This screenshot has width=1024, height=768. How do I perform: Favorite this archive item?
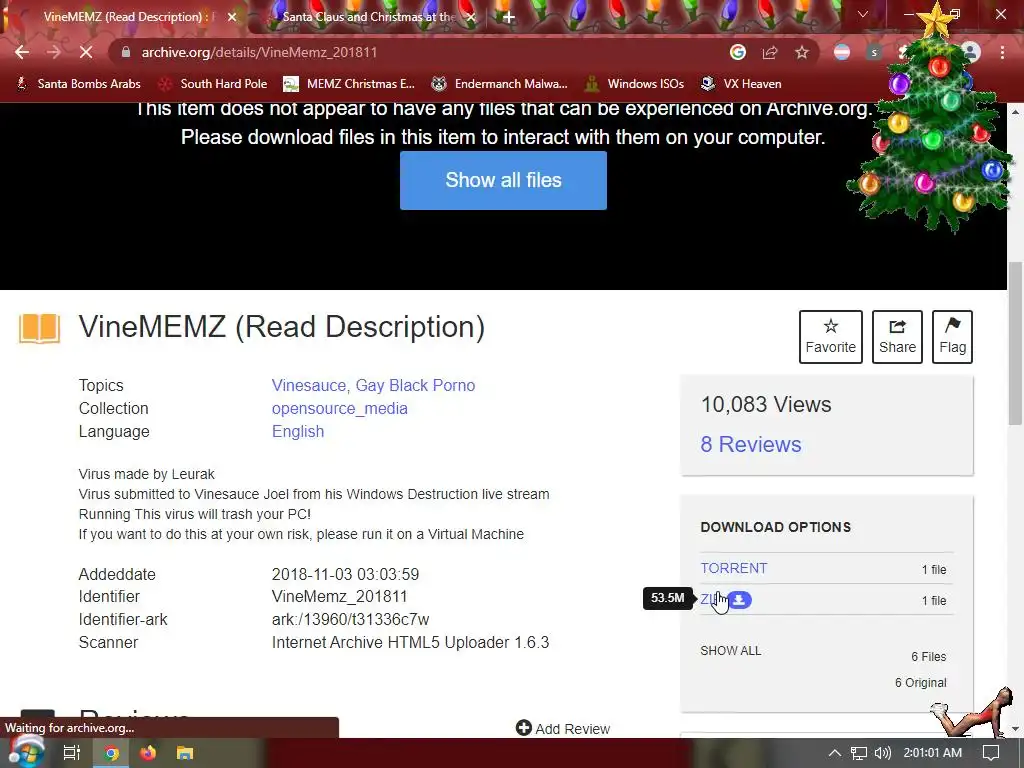pyautogui.click(x=831, y=336)
